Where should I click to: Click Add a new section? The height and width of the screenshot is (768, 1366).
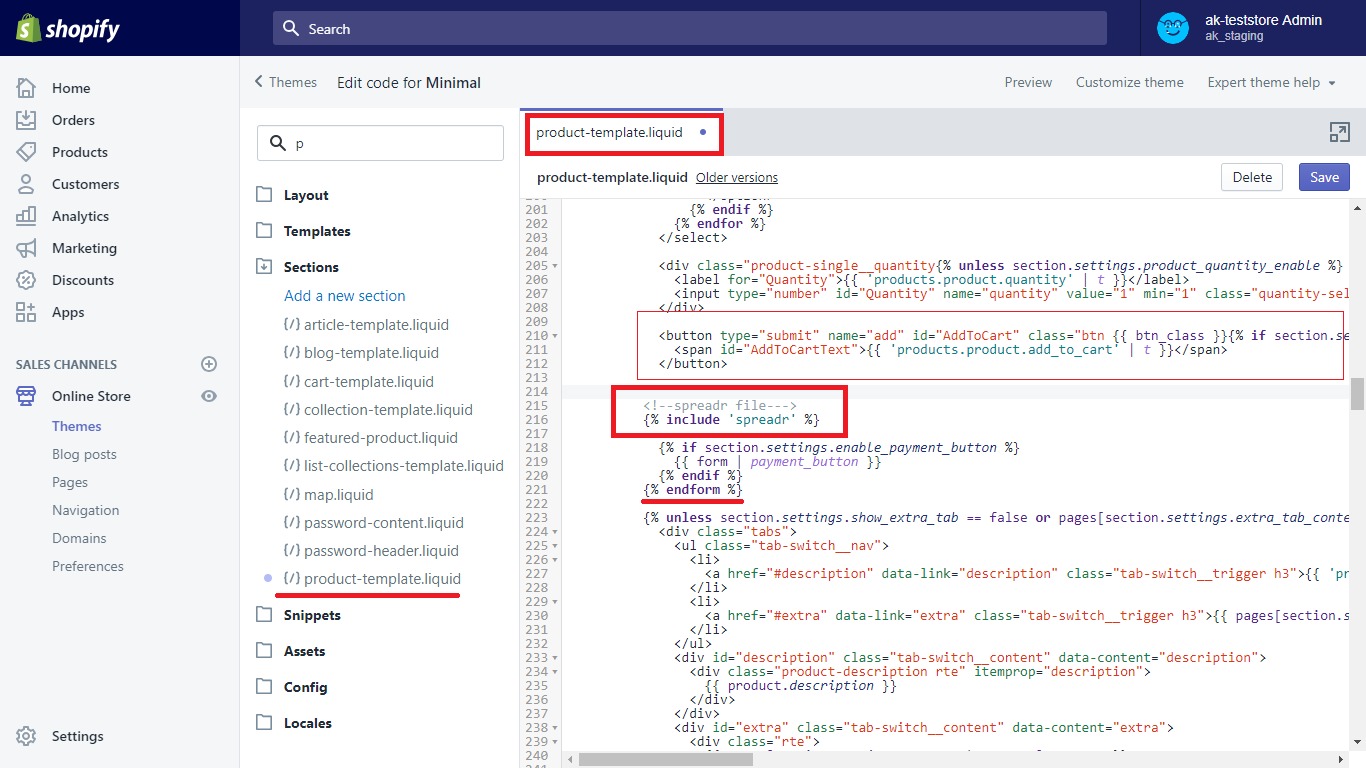tap(345, 296)
